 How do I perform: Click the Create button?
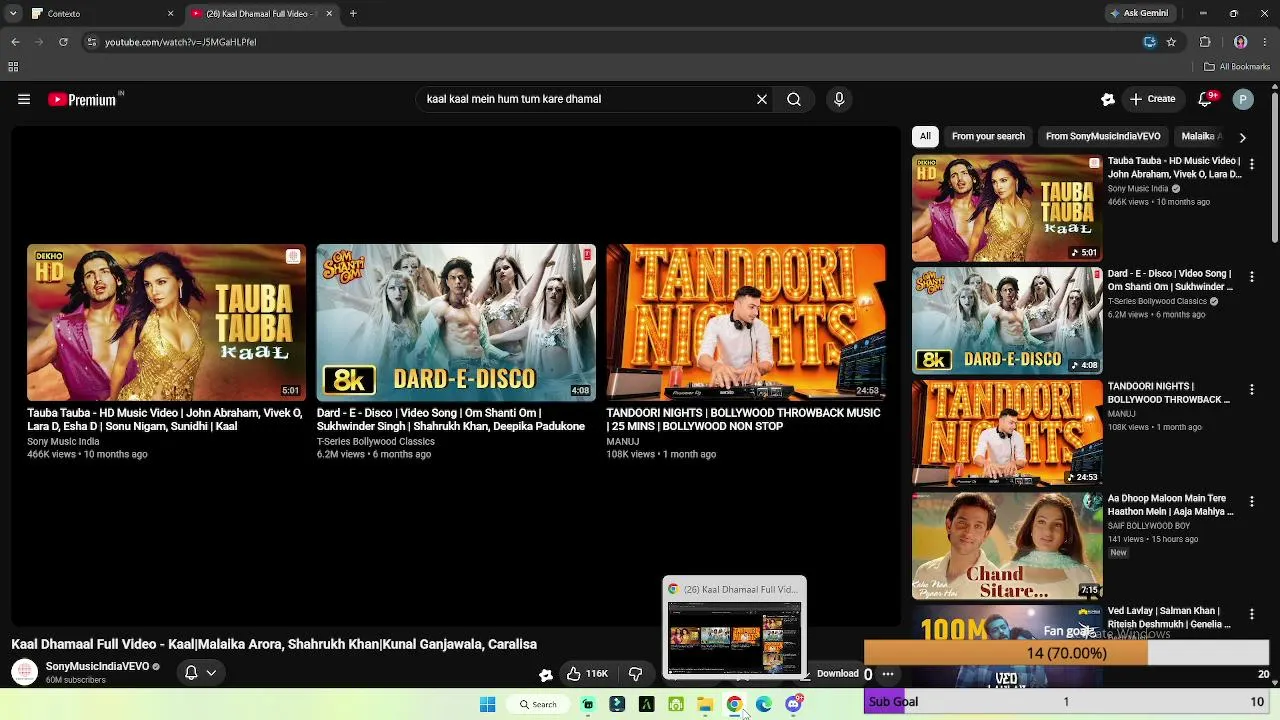coord(1152,99)
